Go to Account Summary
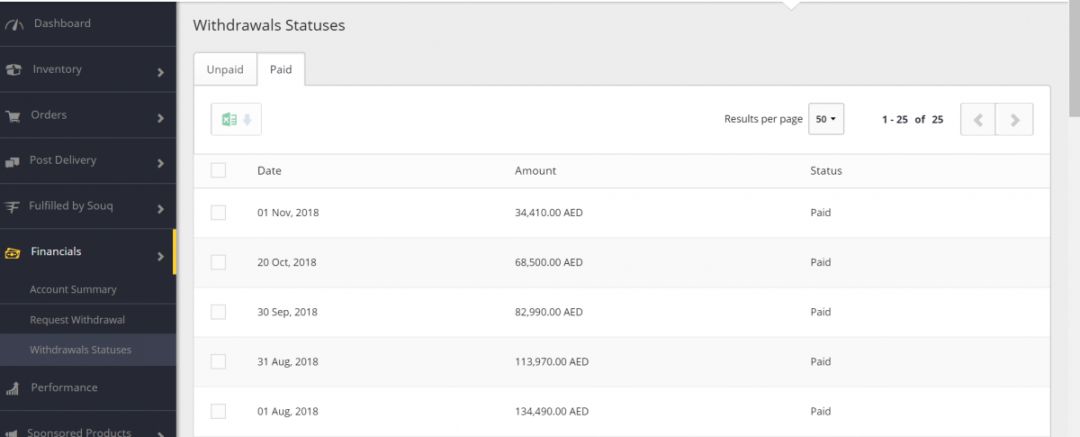 [73, 290]
